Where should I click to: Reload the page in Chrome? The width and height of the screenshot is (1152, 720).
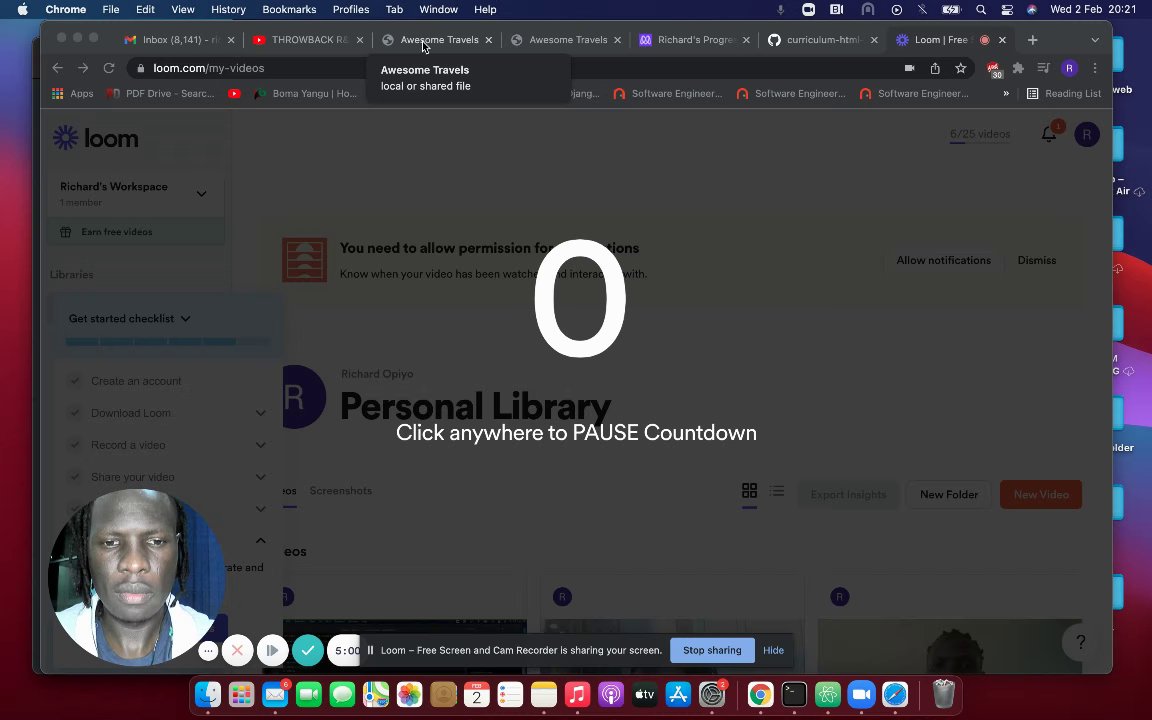pyautogui.click(x=109, y=68)
